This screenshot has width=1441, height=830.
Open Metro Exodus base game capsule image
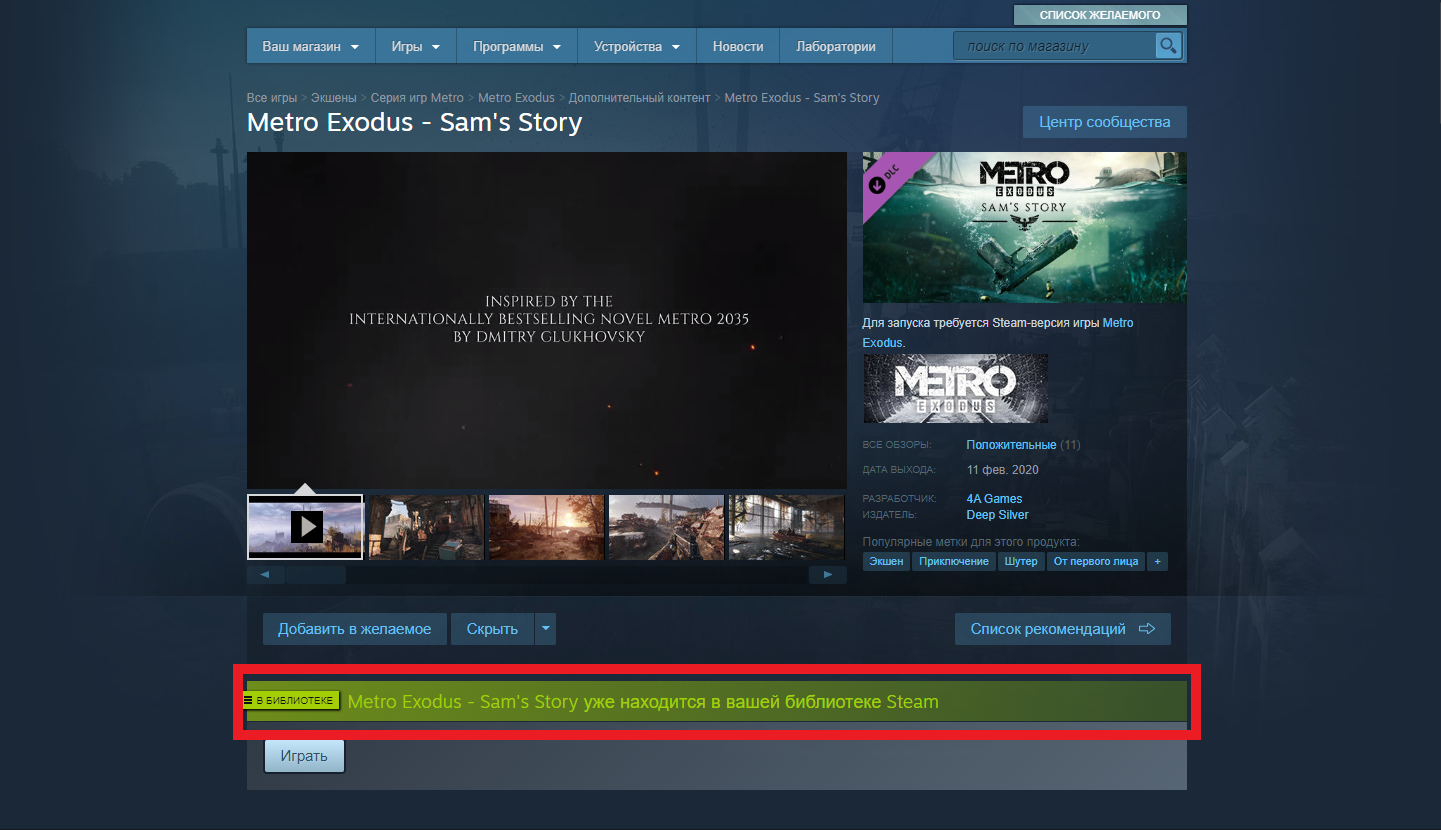click(955, 388)
